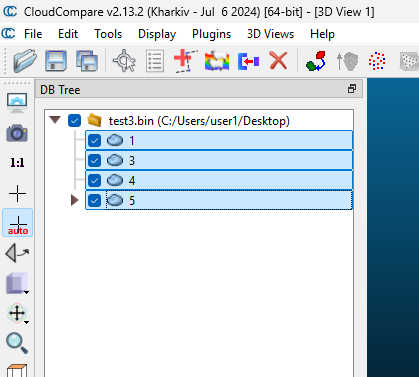Image resolution: width=419 pixels, height=377 pixels.
Task: Click the grey head normals icon
Action: (347, 61)
